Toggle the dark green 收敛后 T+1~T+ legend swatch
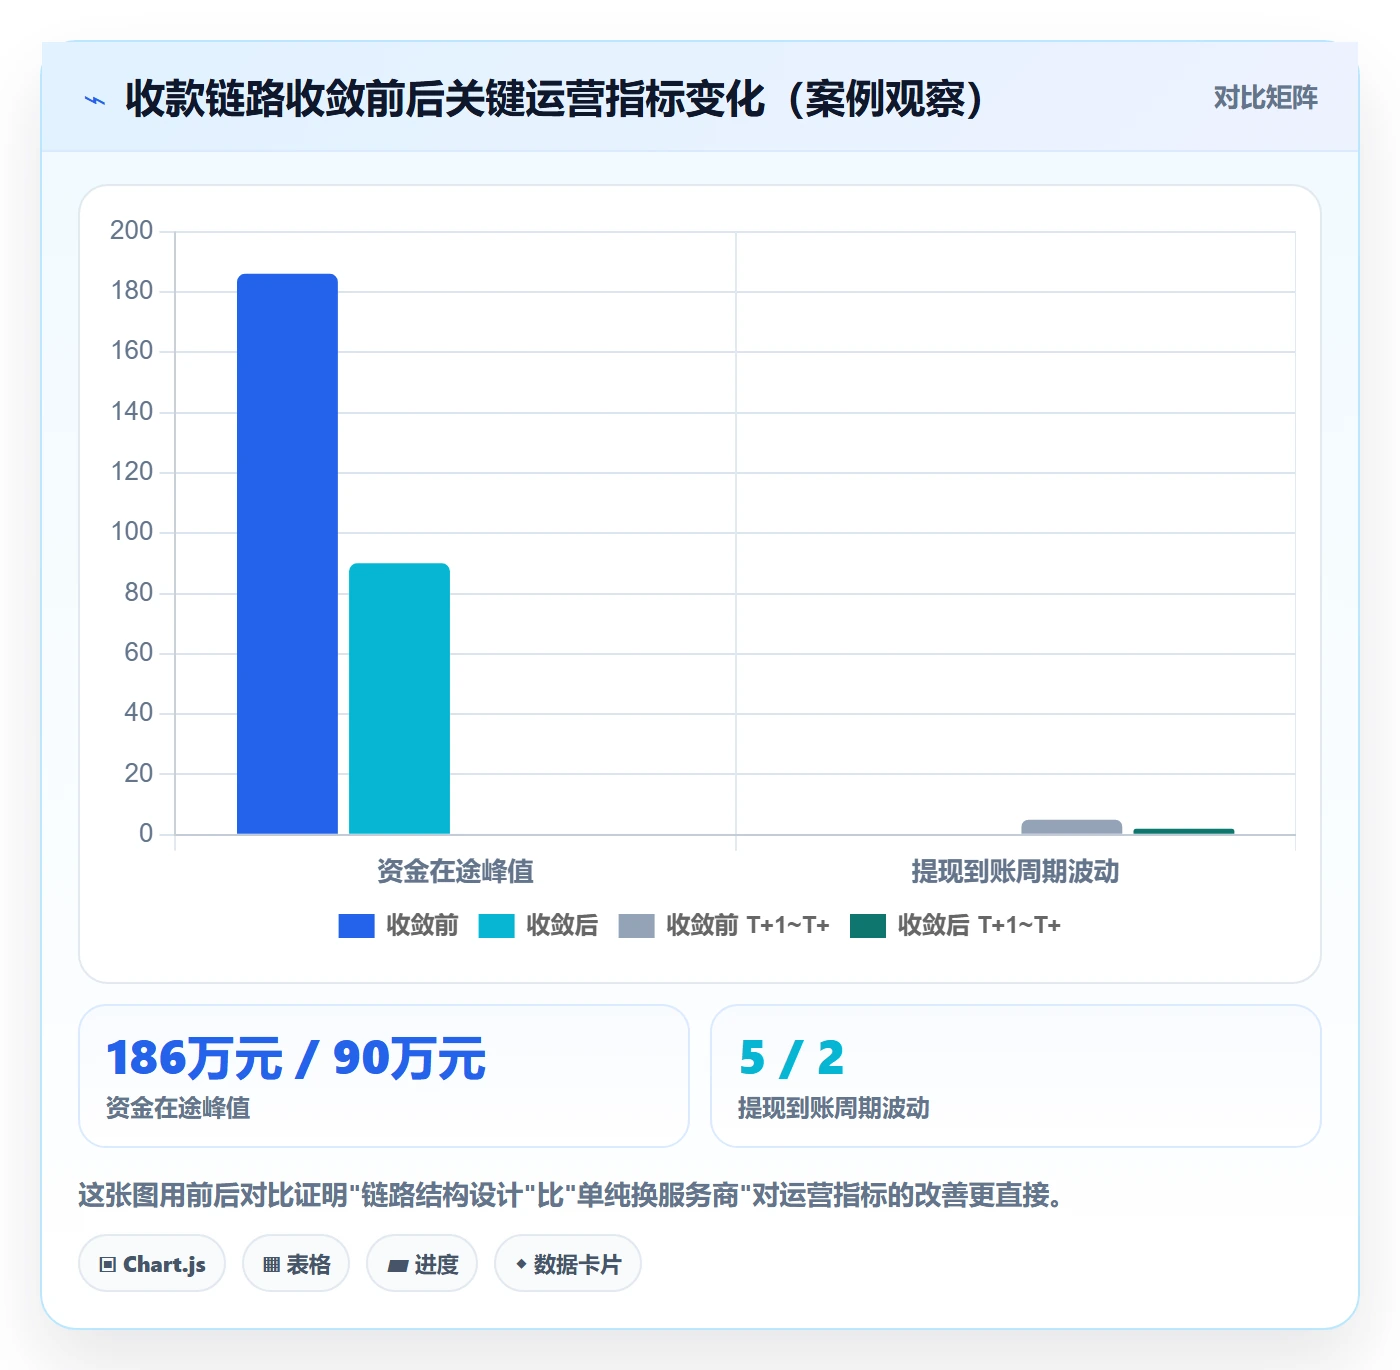Viewport: 1400px width, 1370px height. coord(868,926)
